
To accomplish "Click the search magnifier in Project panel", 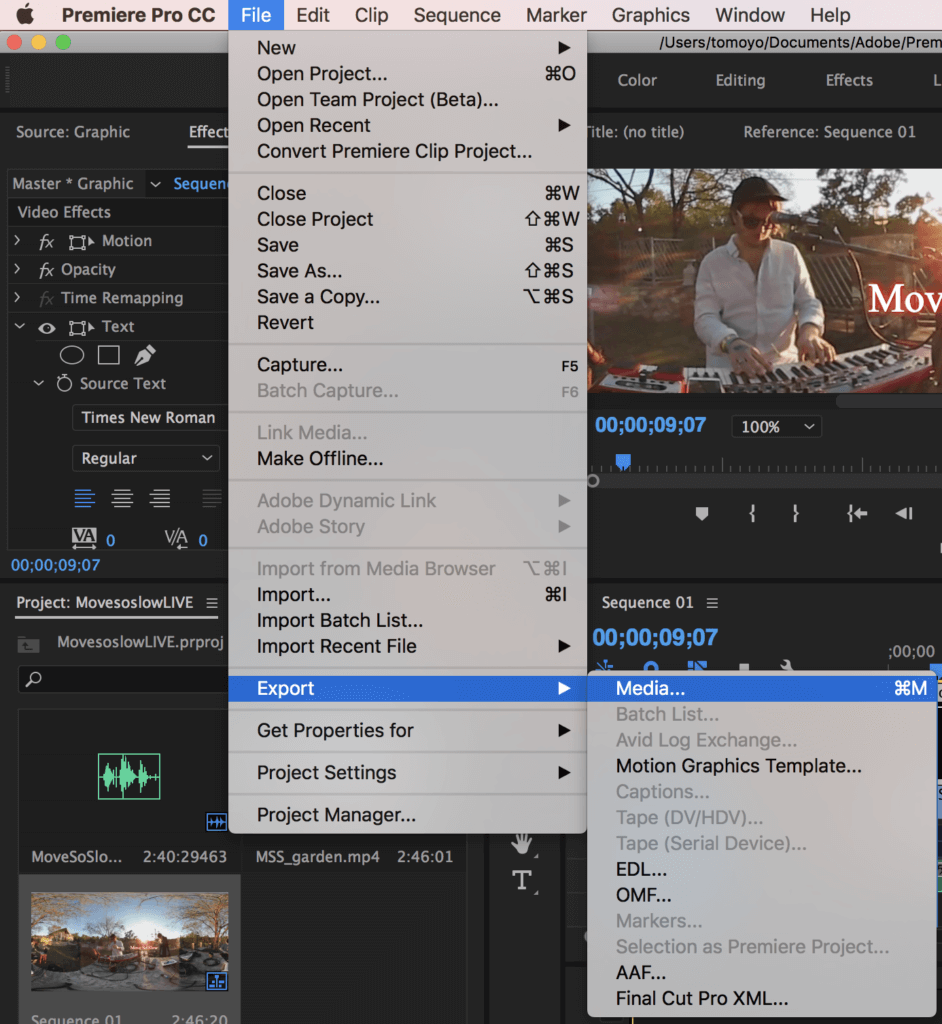I will click(x=33, y=679).
